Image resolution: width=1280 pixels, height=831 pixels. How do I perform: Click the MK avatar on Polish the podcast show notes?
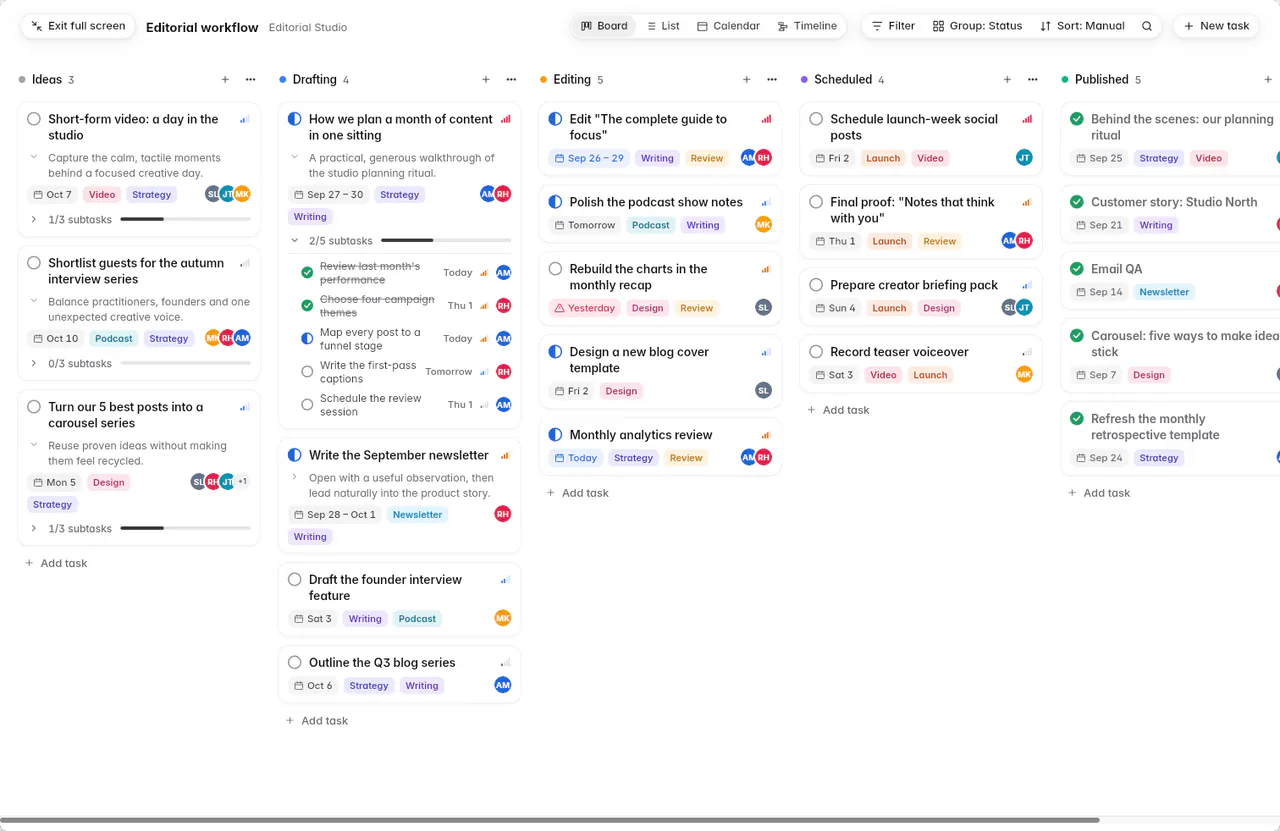click(764, 225)
